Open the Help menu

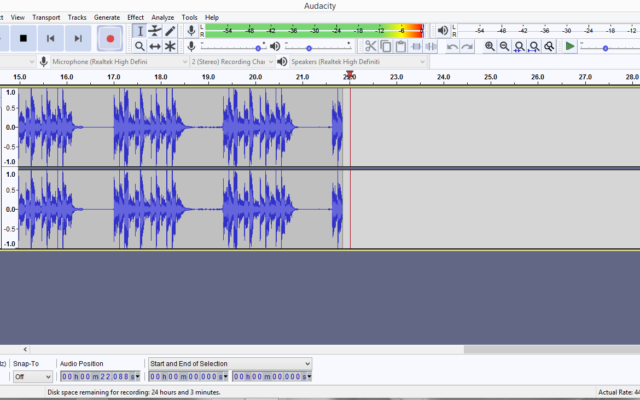point(212,18)
